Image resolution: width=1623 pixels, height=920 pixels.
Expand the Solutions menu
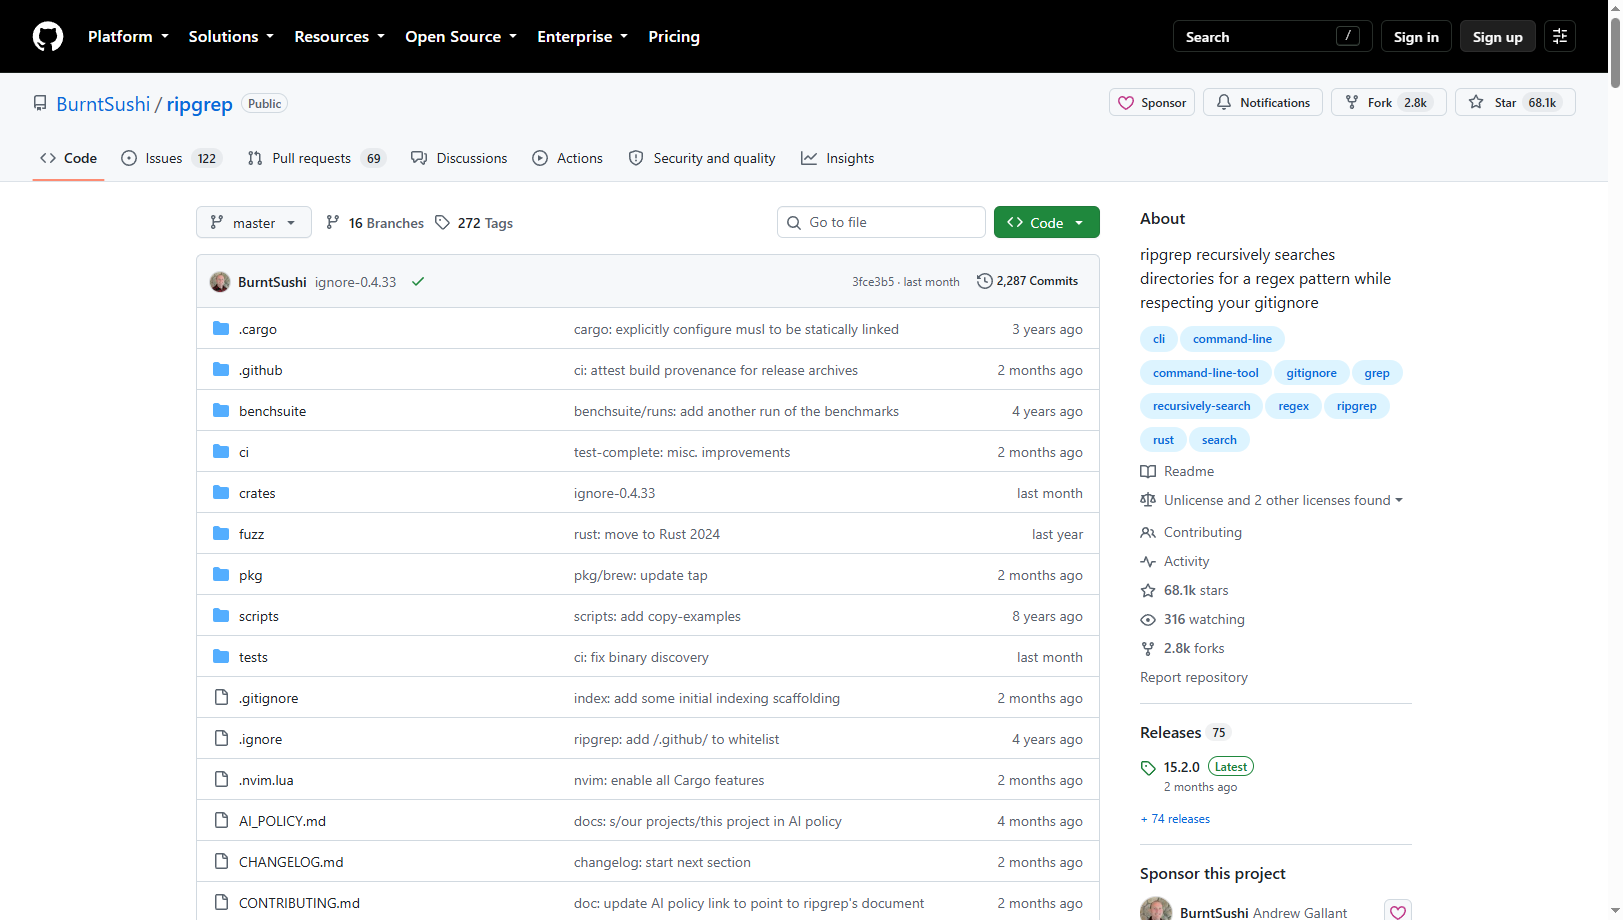coord(231,37)
